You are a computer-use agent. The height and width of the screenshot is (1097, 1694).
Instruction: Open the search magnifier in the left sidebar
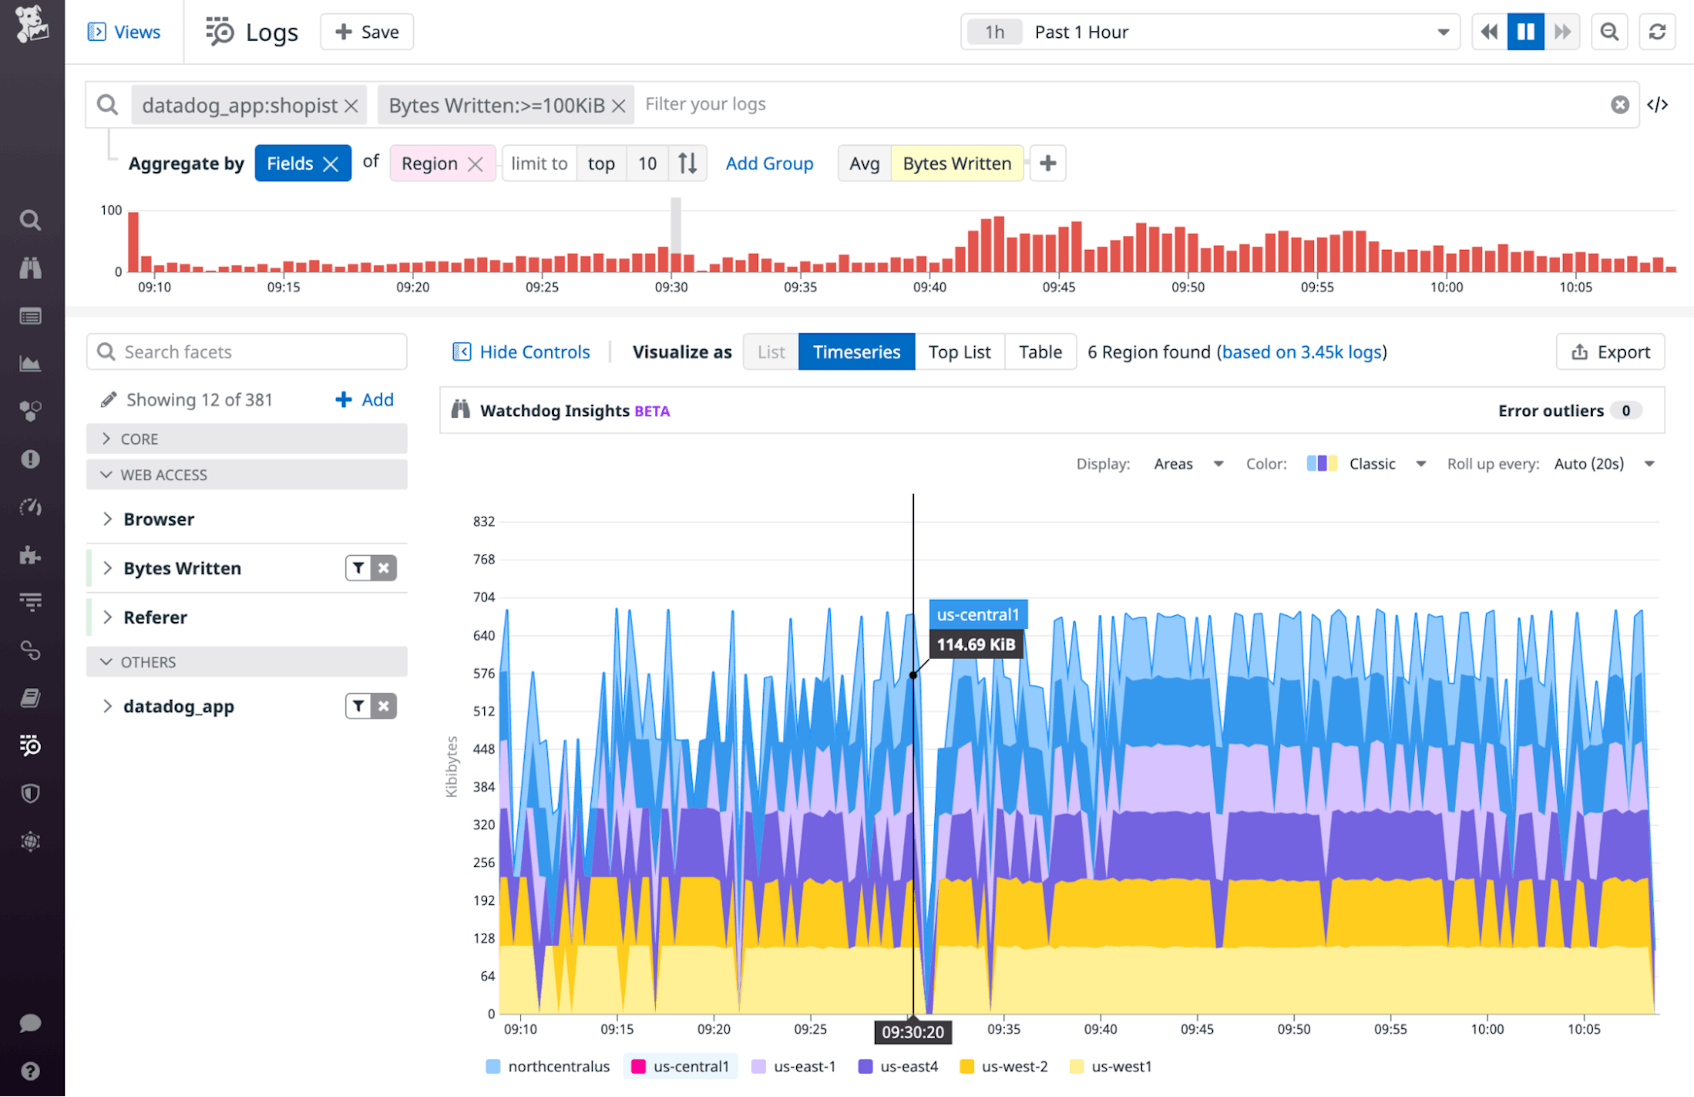coord(30,220)
